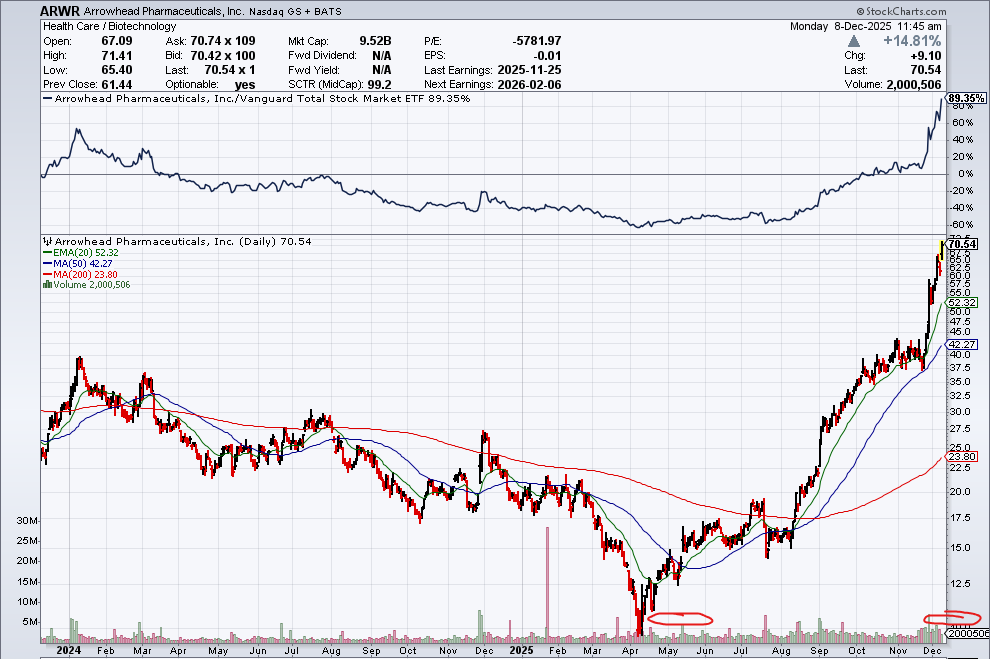Click the Aug 2024 label on time axis
This screenshot has width=1000, height=659.
click(x=331, y=651)
